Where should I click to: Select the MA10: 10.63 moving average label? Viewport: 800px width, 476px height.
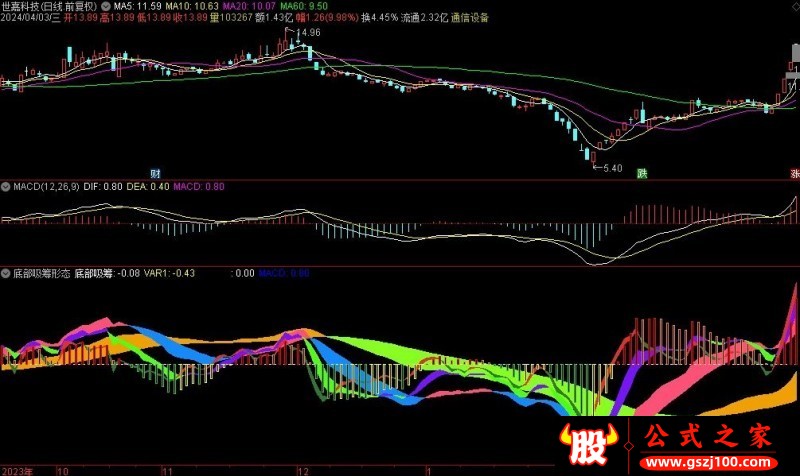[190, 6]
